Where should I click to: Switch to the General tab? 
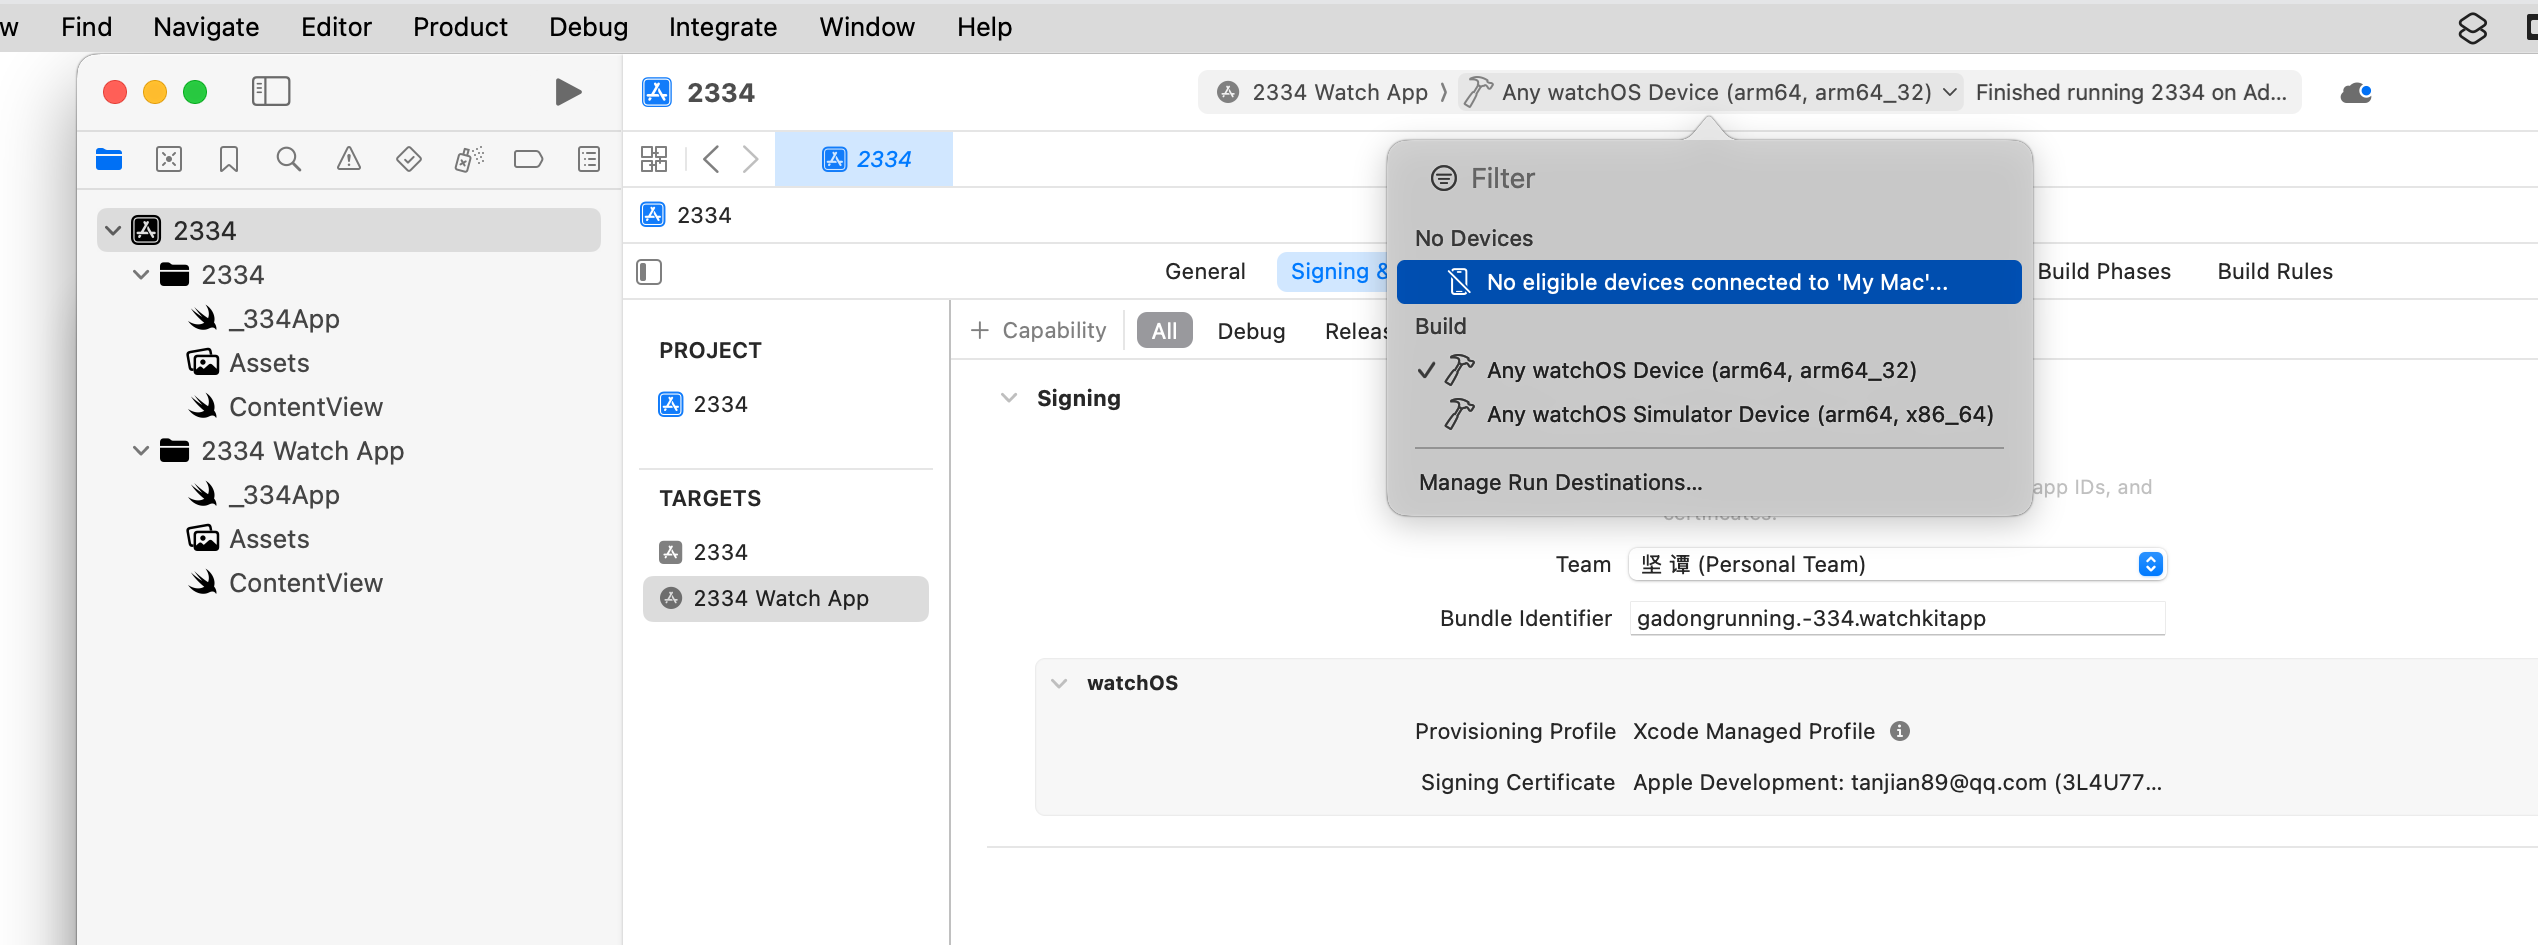tap(1205, 271)
